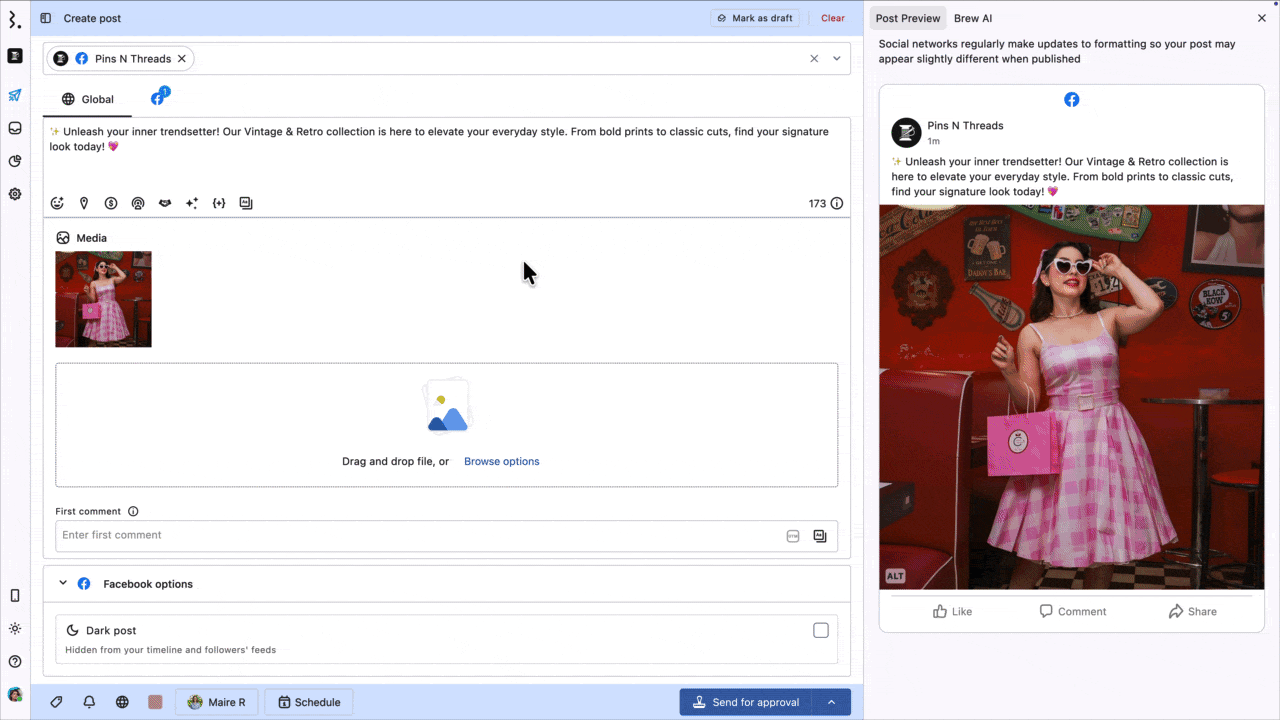This screenshot has width=1280, height=720.
Task: Open Settings gear in left sidebar
Action: coord(15,194)
